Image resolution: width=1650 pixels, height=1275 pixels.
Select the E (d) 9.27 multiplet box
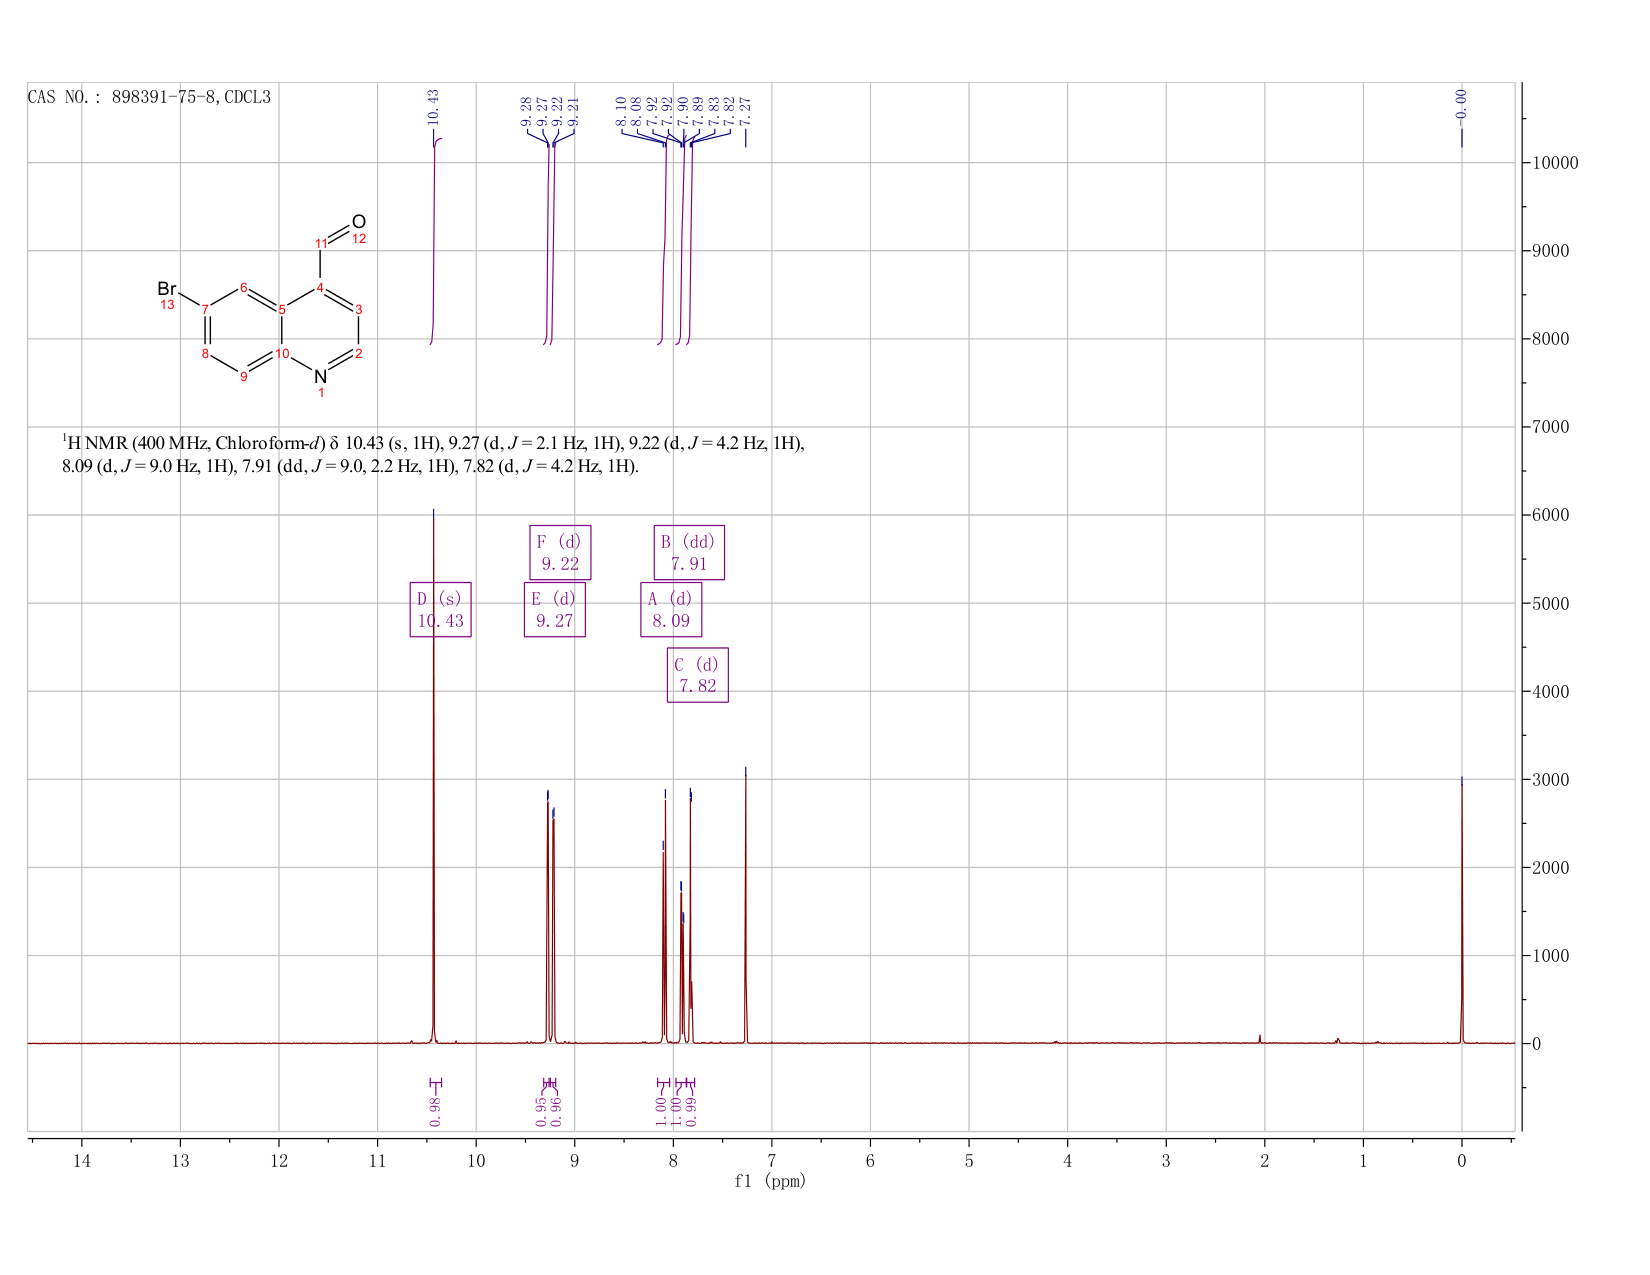click(x=555, y=609)
